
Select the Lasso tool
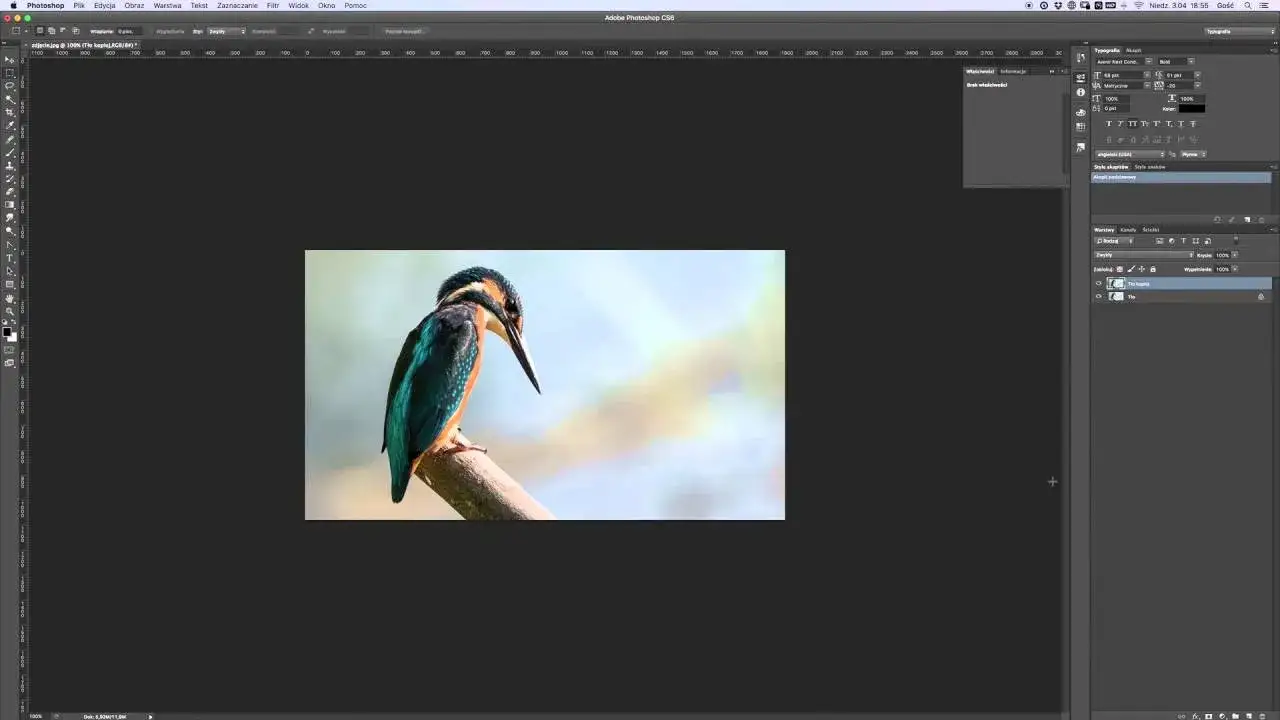click(x=10, y=85)
